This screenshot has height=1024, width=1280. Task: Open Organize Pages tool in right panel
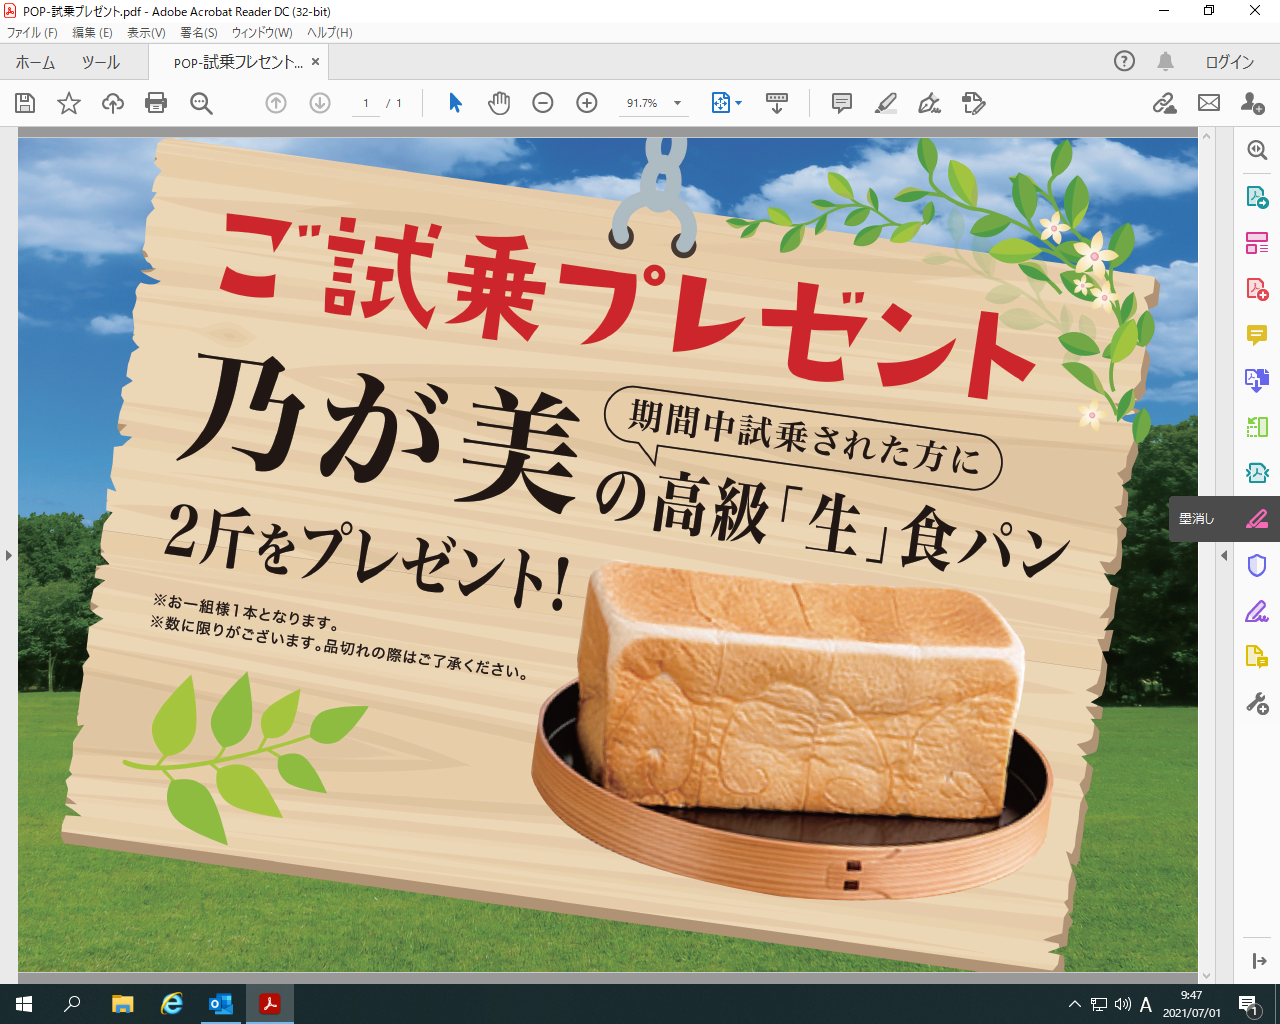[1257, 243]
